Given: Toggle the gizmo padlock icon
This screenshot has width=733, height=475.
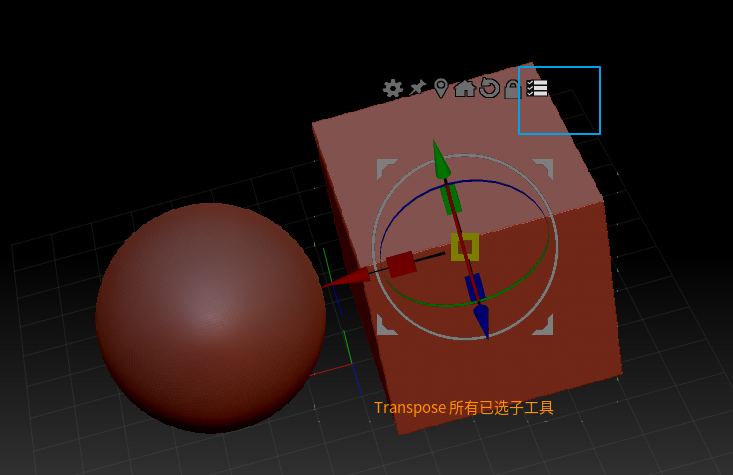Looking at the screenshot, I should coord(512,89).
